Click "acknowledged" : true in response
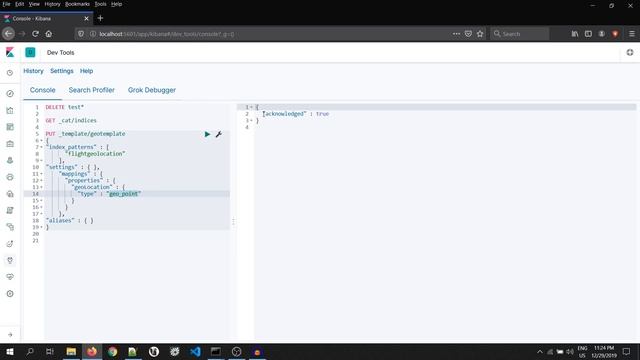This screenshot has width=640, height=360. (296, 114)
